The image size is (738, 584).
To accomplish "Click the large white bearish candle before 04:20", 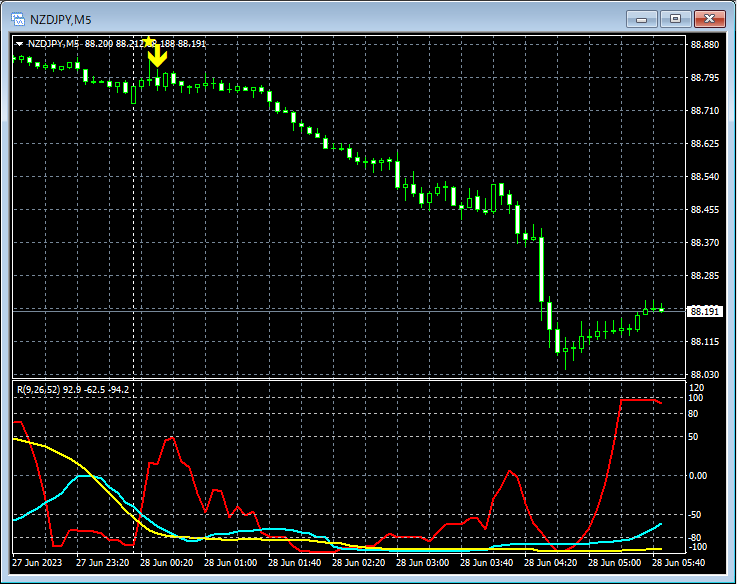I will click(541, 268).
